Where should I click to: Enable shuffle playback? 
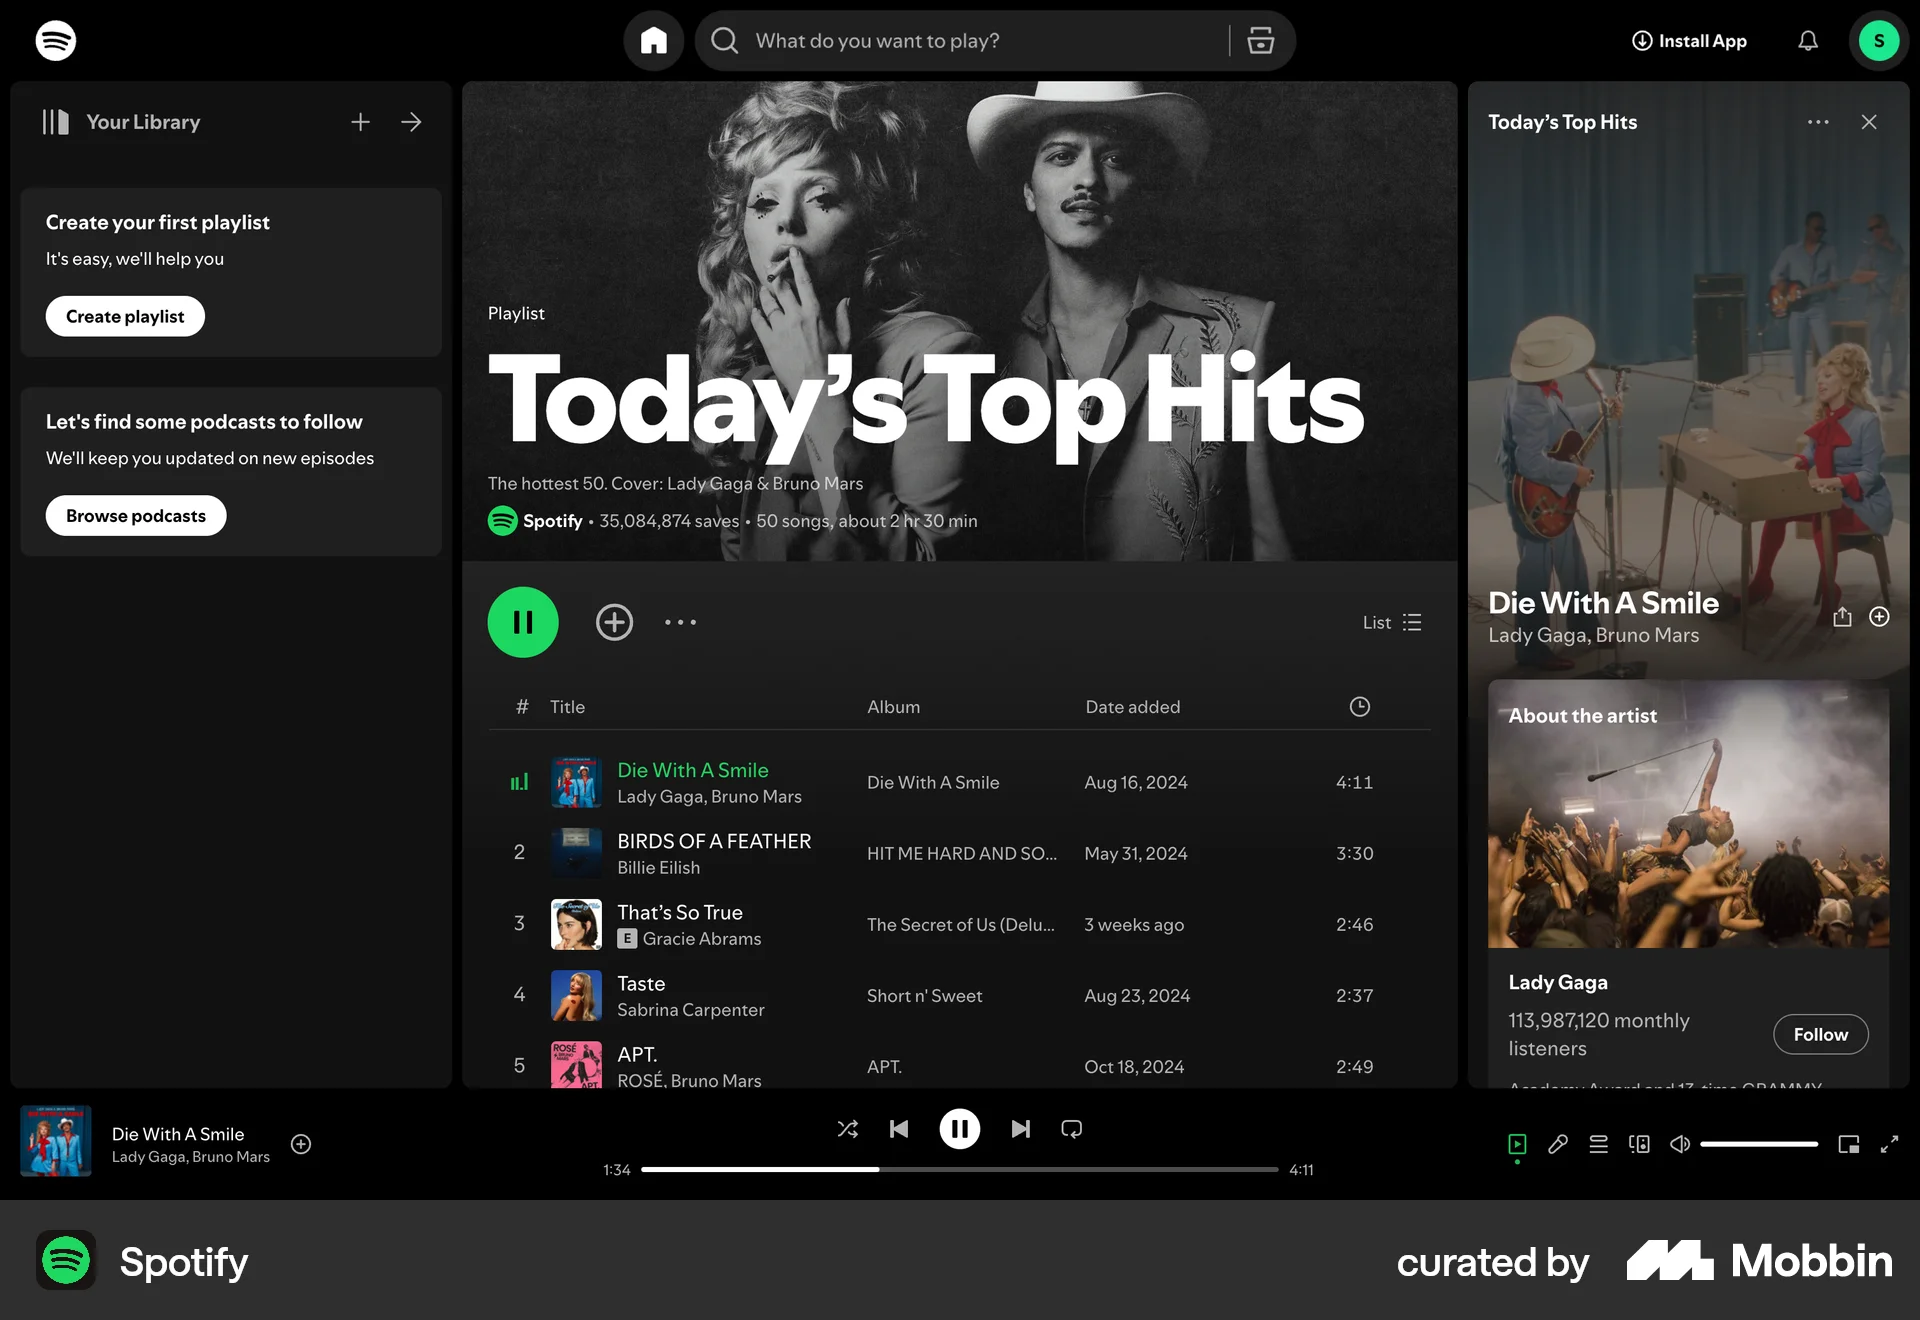847,1128
